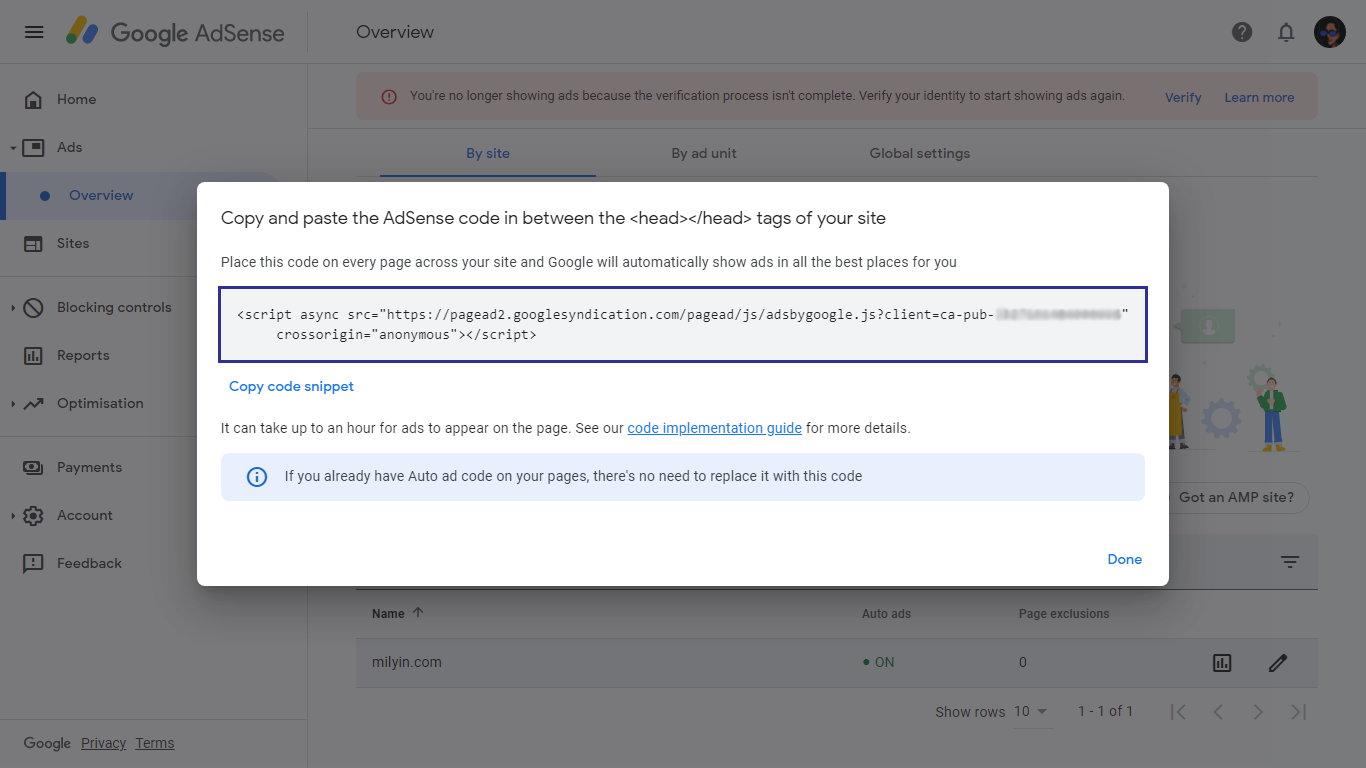Click the Ads sidebar icon
Image resolution: width=1366 pixels, height=768 pixels.
click(x=33, y=147)
